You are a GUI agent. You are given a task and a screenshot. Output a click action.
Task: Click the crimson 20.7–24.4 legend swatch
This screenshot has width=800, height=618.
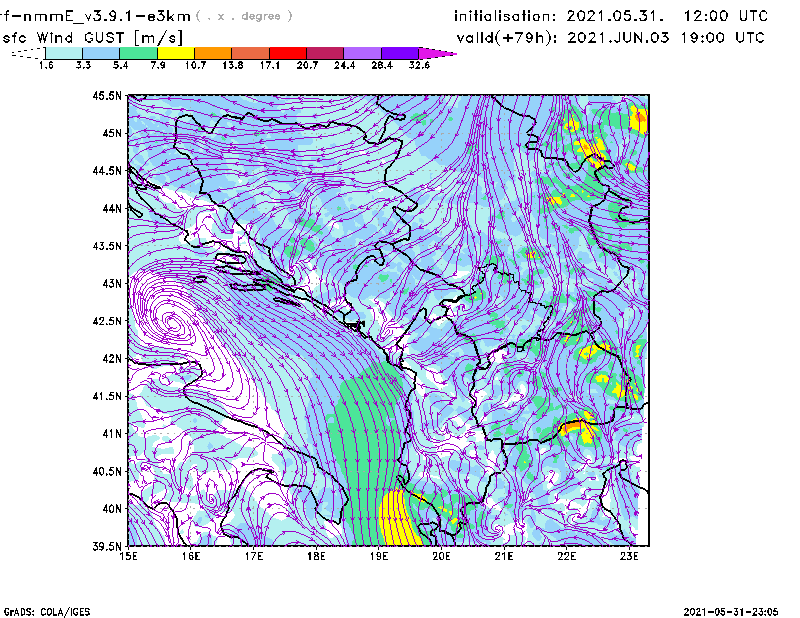point(325,53)
